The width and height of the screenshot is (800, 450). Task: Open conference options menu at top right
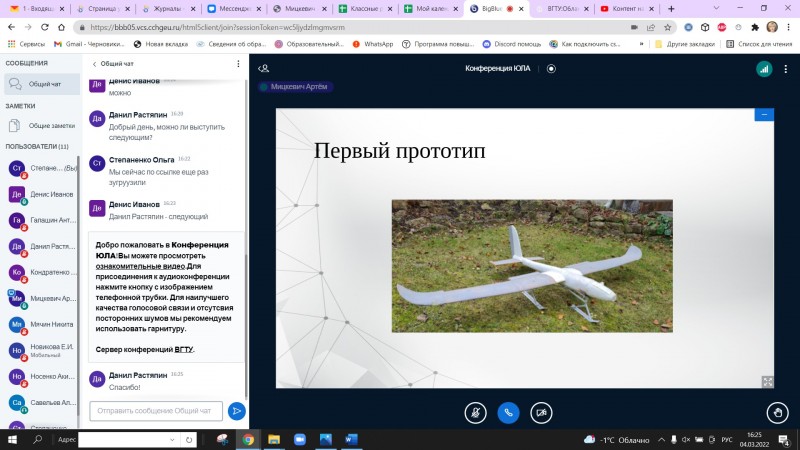pyautogui.click(x=787, y=69)
